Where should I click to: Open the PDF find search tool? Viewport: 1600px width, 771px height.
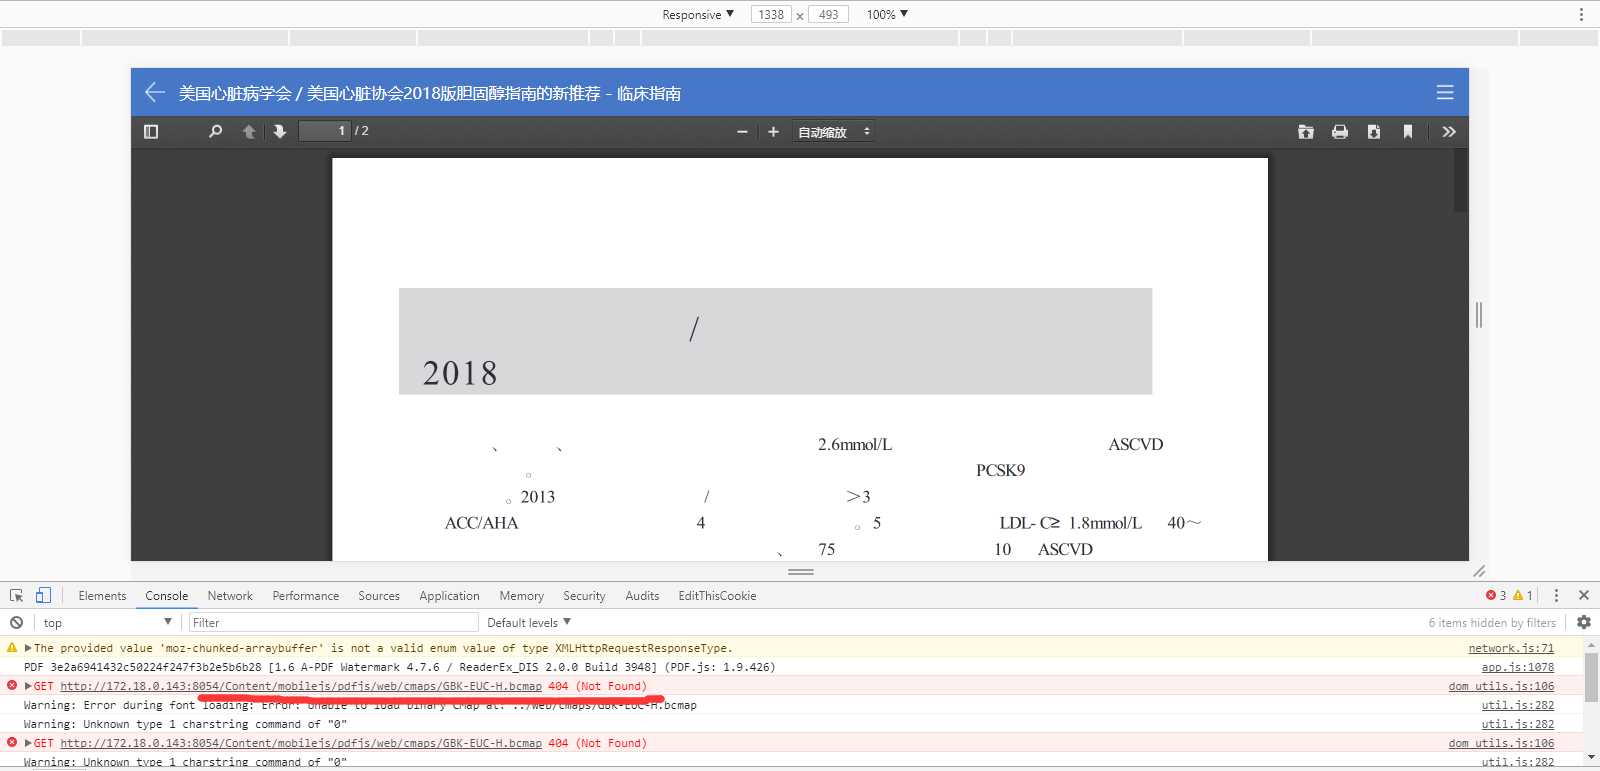tap(215, 131)
